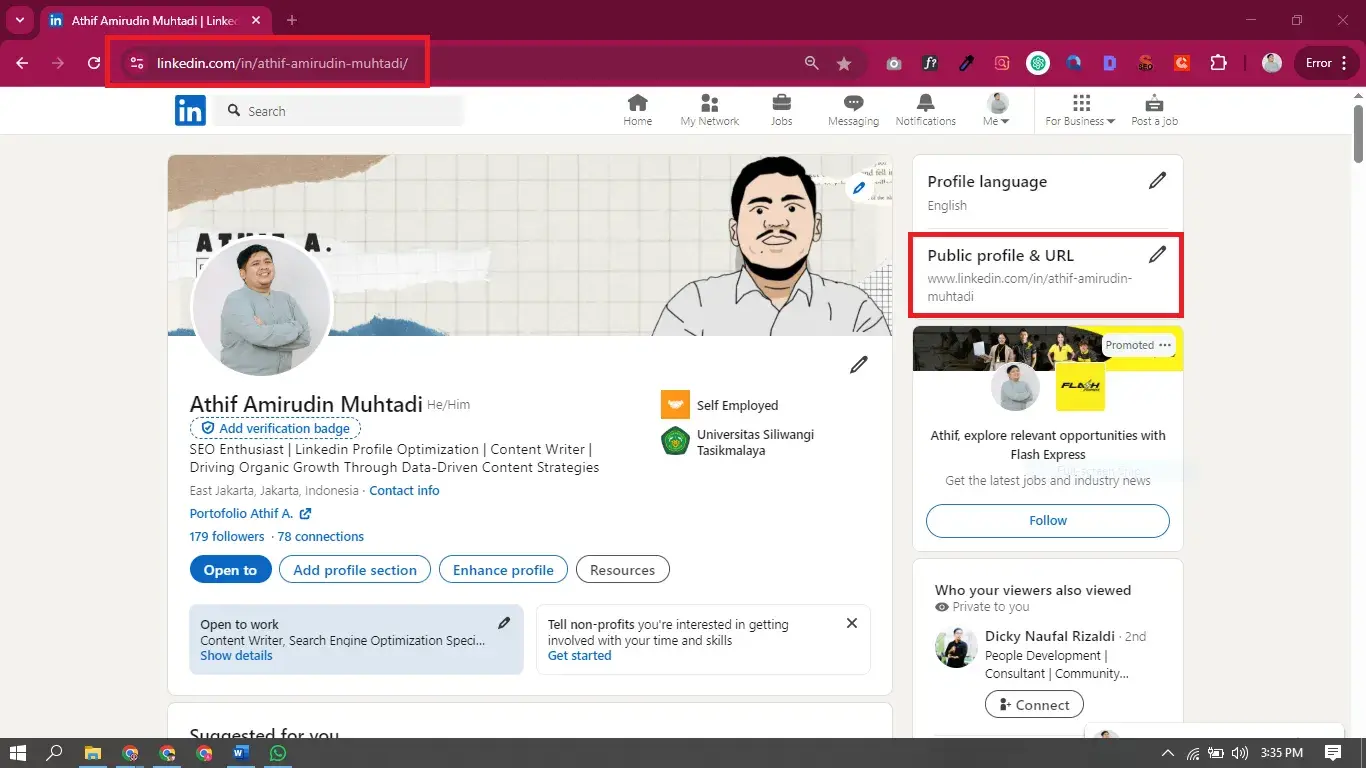1366x768 pixels.
Task: Open the camera screenshot extension
Action: tap(894, 63)
